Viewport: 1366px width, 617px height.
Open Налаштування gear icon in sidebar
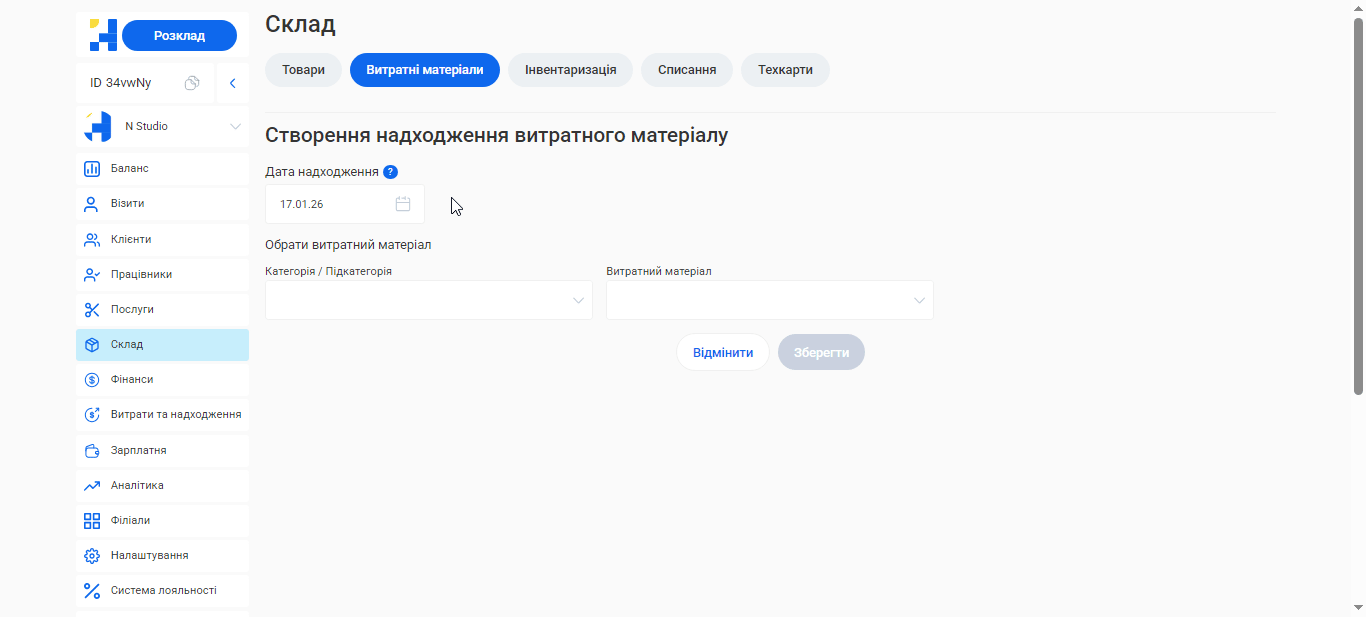[x=92, y=555]
